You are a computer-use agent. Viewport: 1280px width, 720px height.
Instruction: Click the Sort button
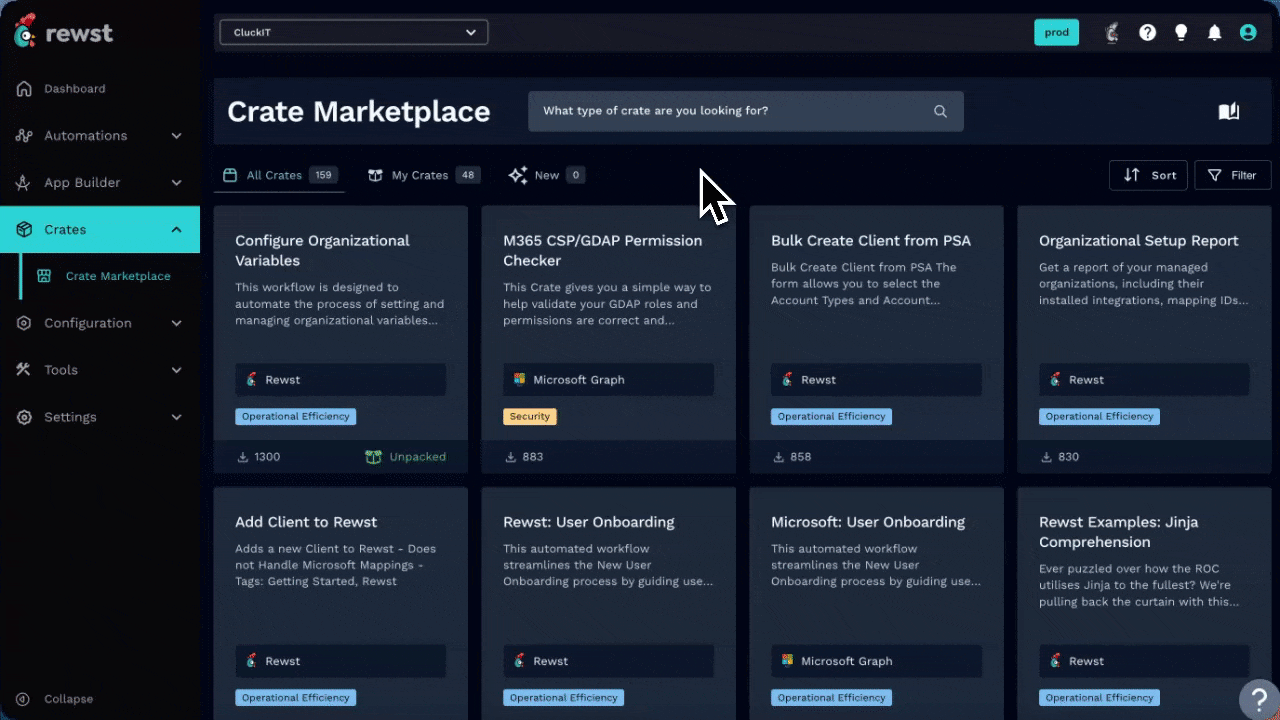[1148, 175]
